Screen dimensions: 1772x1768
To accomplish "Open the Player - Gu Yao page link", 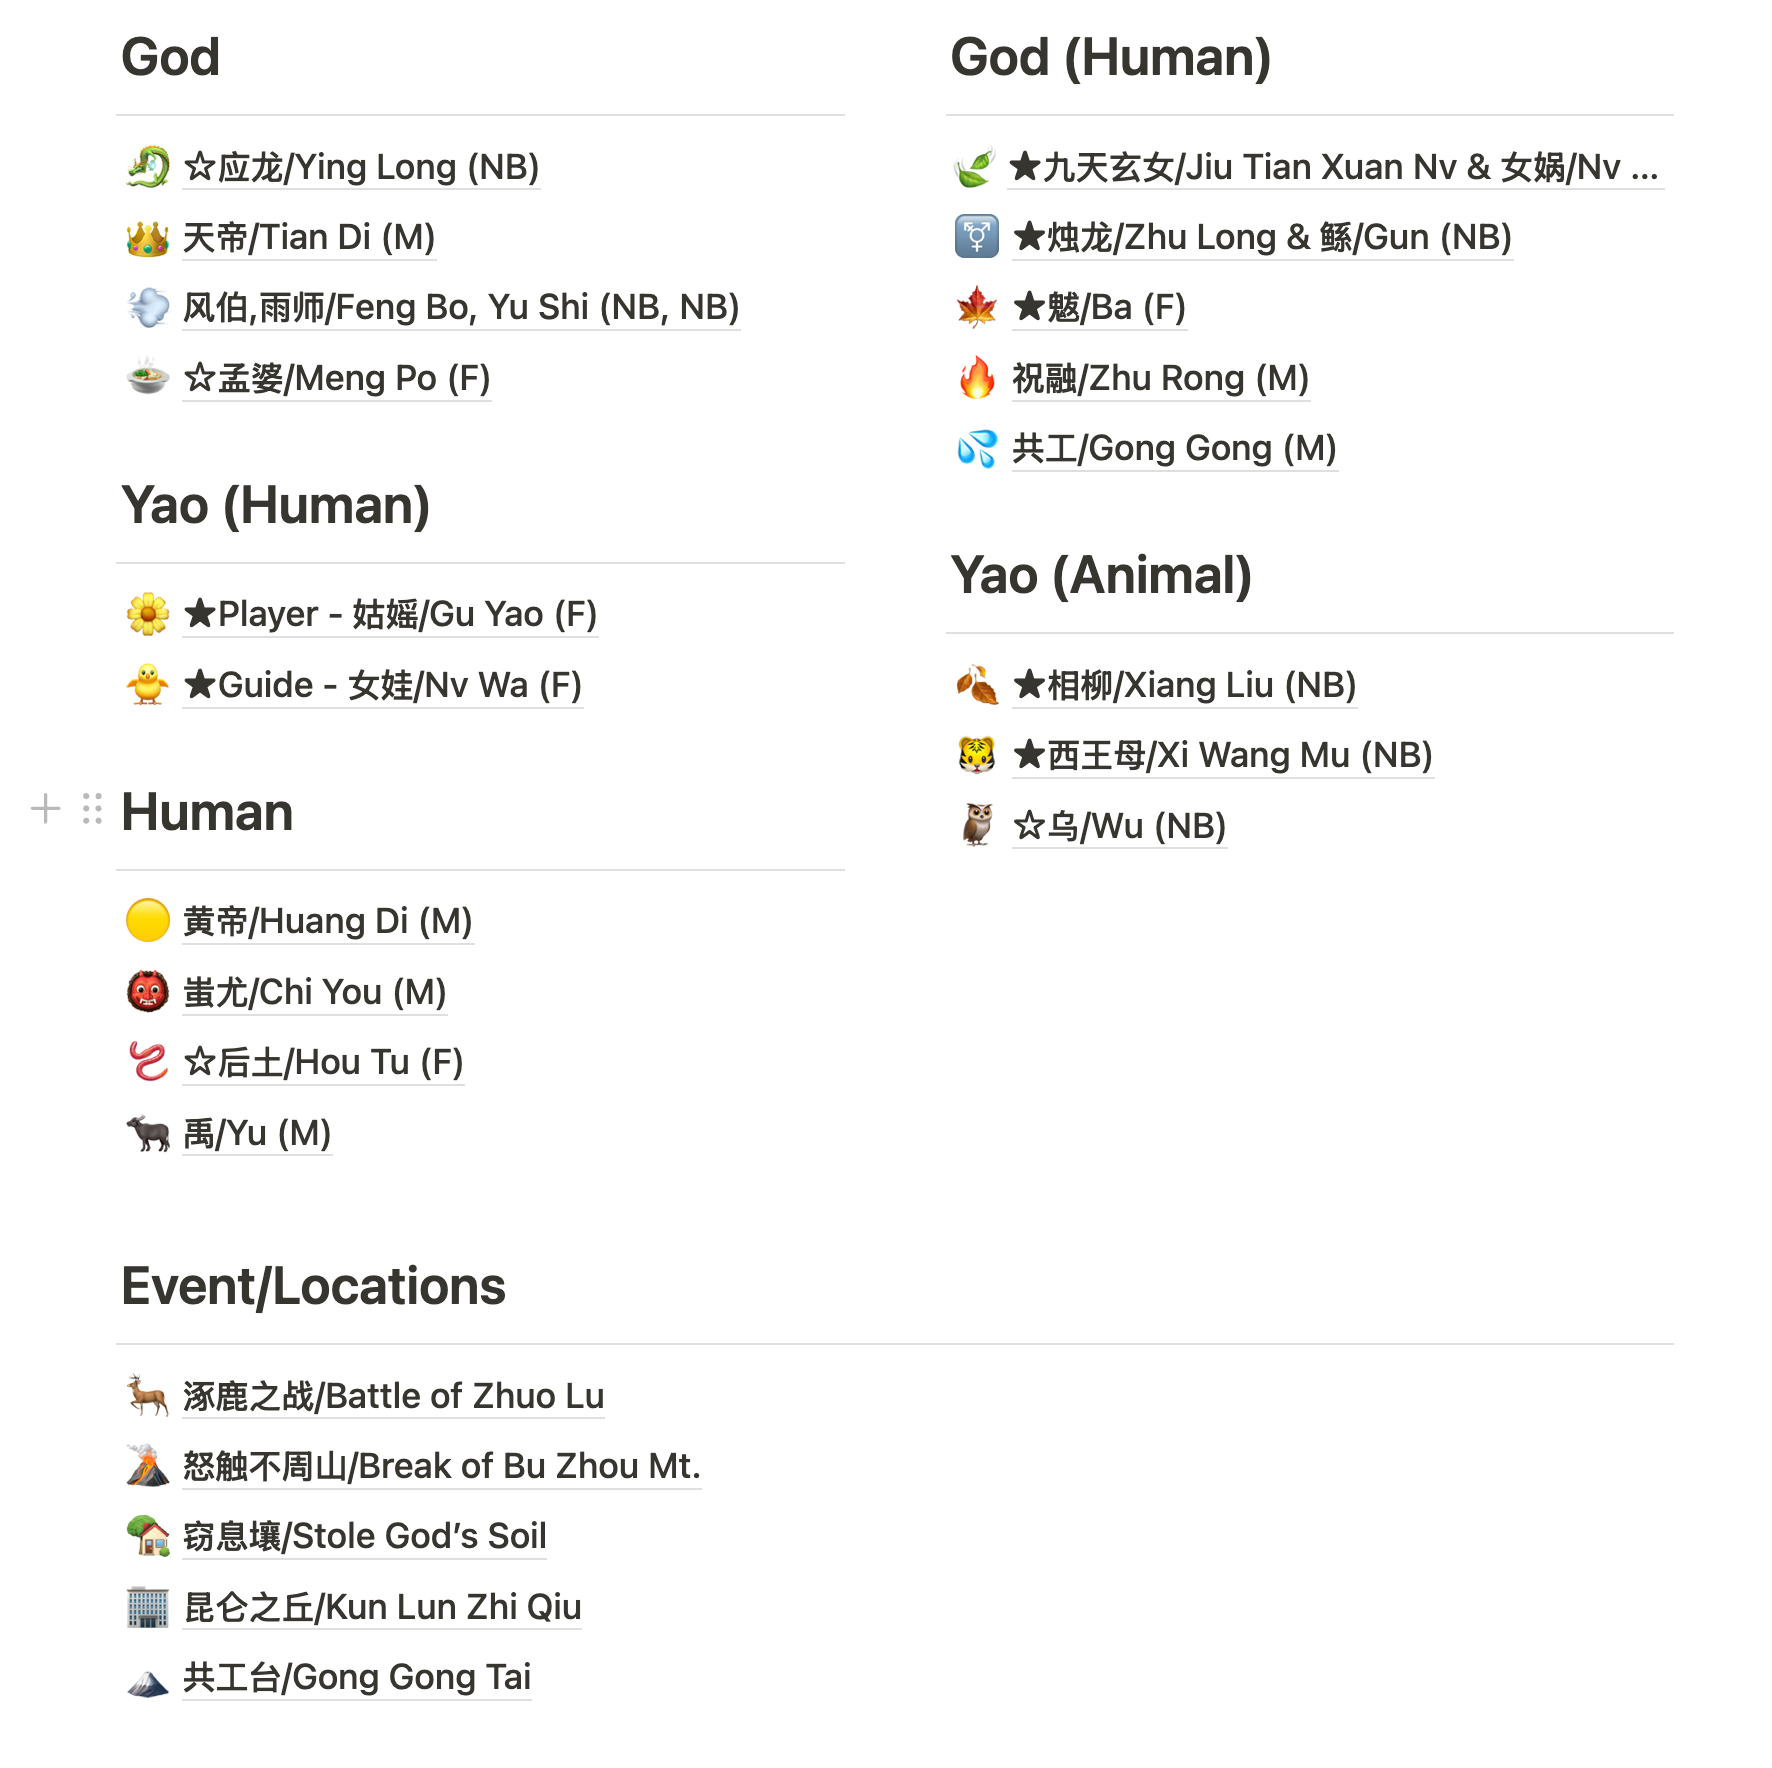I will point(390,614).
